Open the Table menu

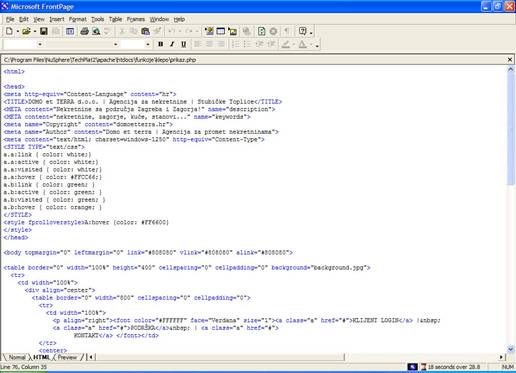tap(115, 19)
